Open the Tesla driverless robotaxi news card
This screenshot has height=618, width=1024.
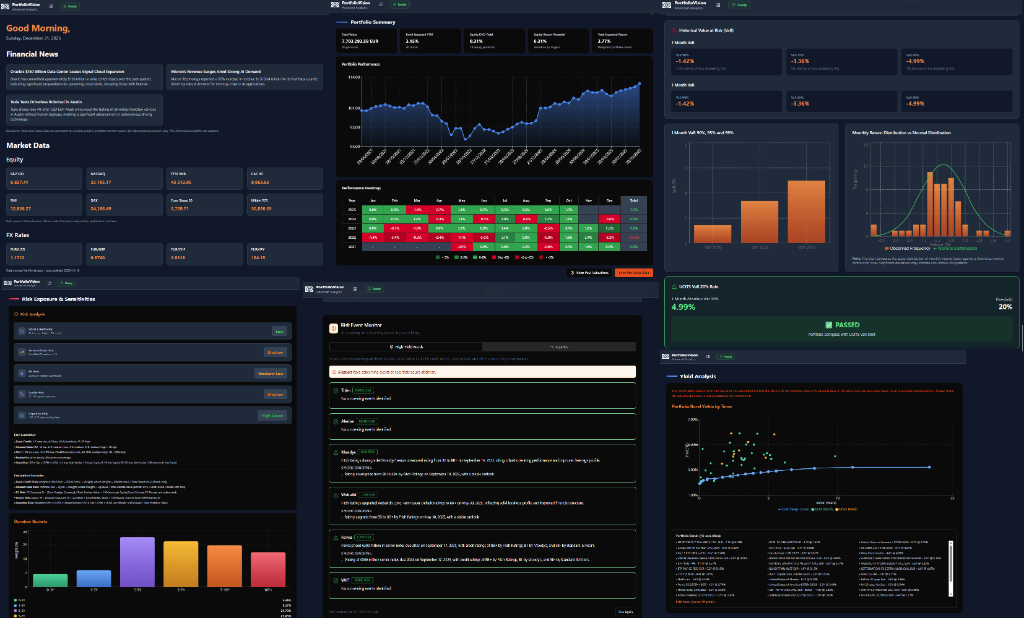[x=84, y=110]
